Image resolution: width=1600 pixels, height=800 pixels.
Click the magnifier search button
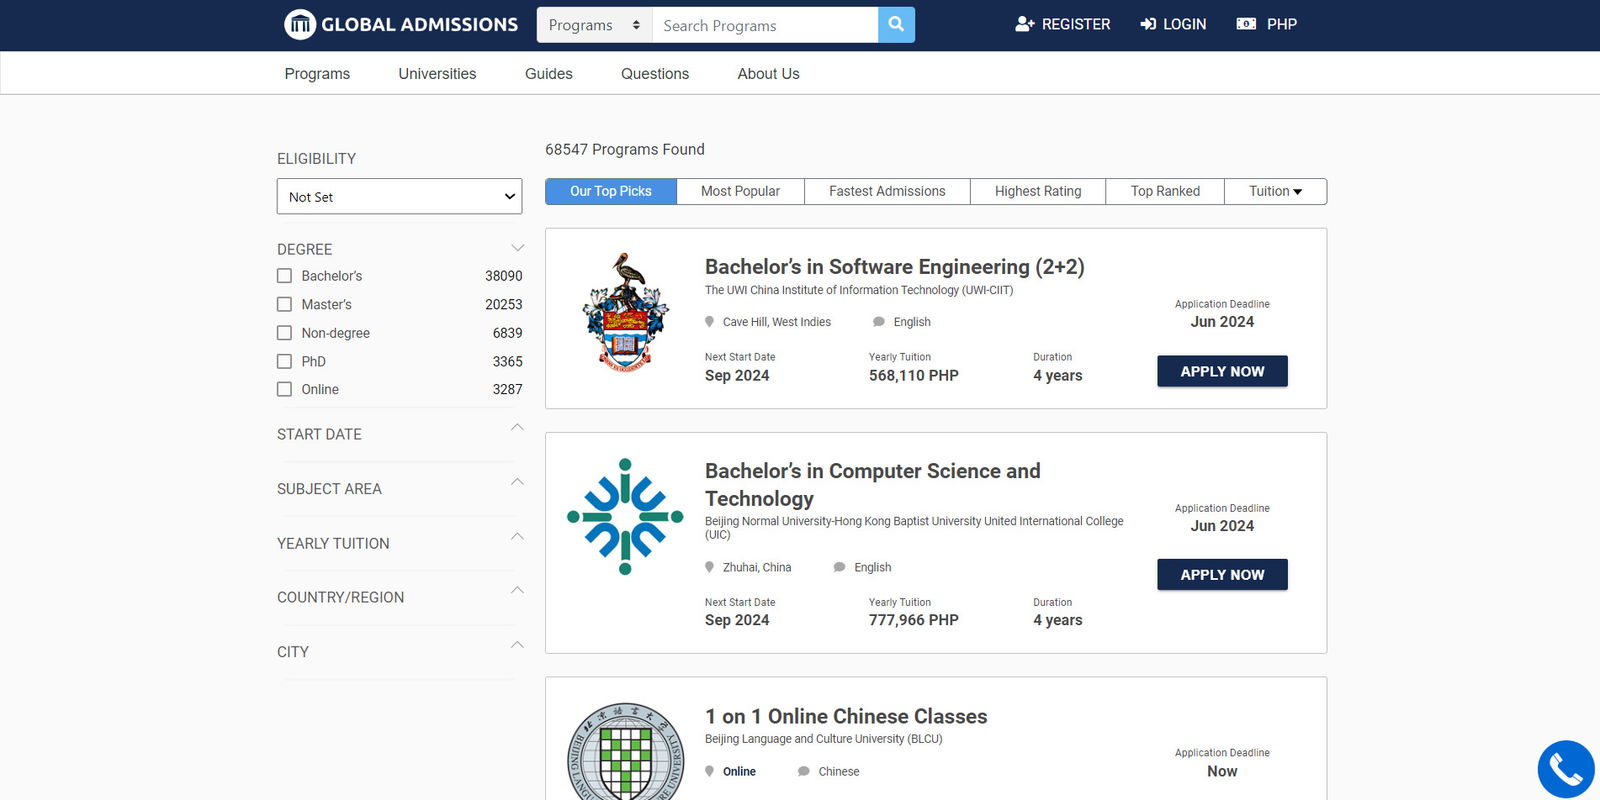tap(896, 25)
